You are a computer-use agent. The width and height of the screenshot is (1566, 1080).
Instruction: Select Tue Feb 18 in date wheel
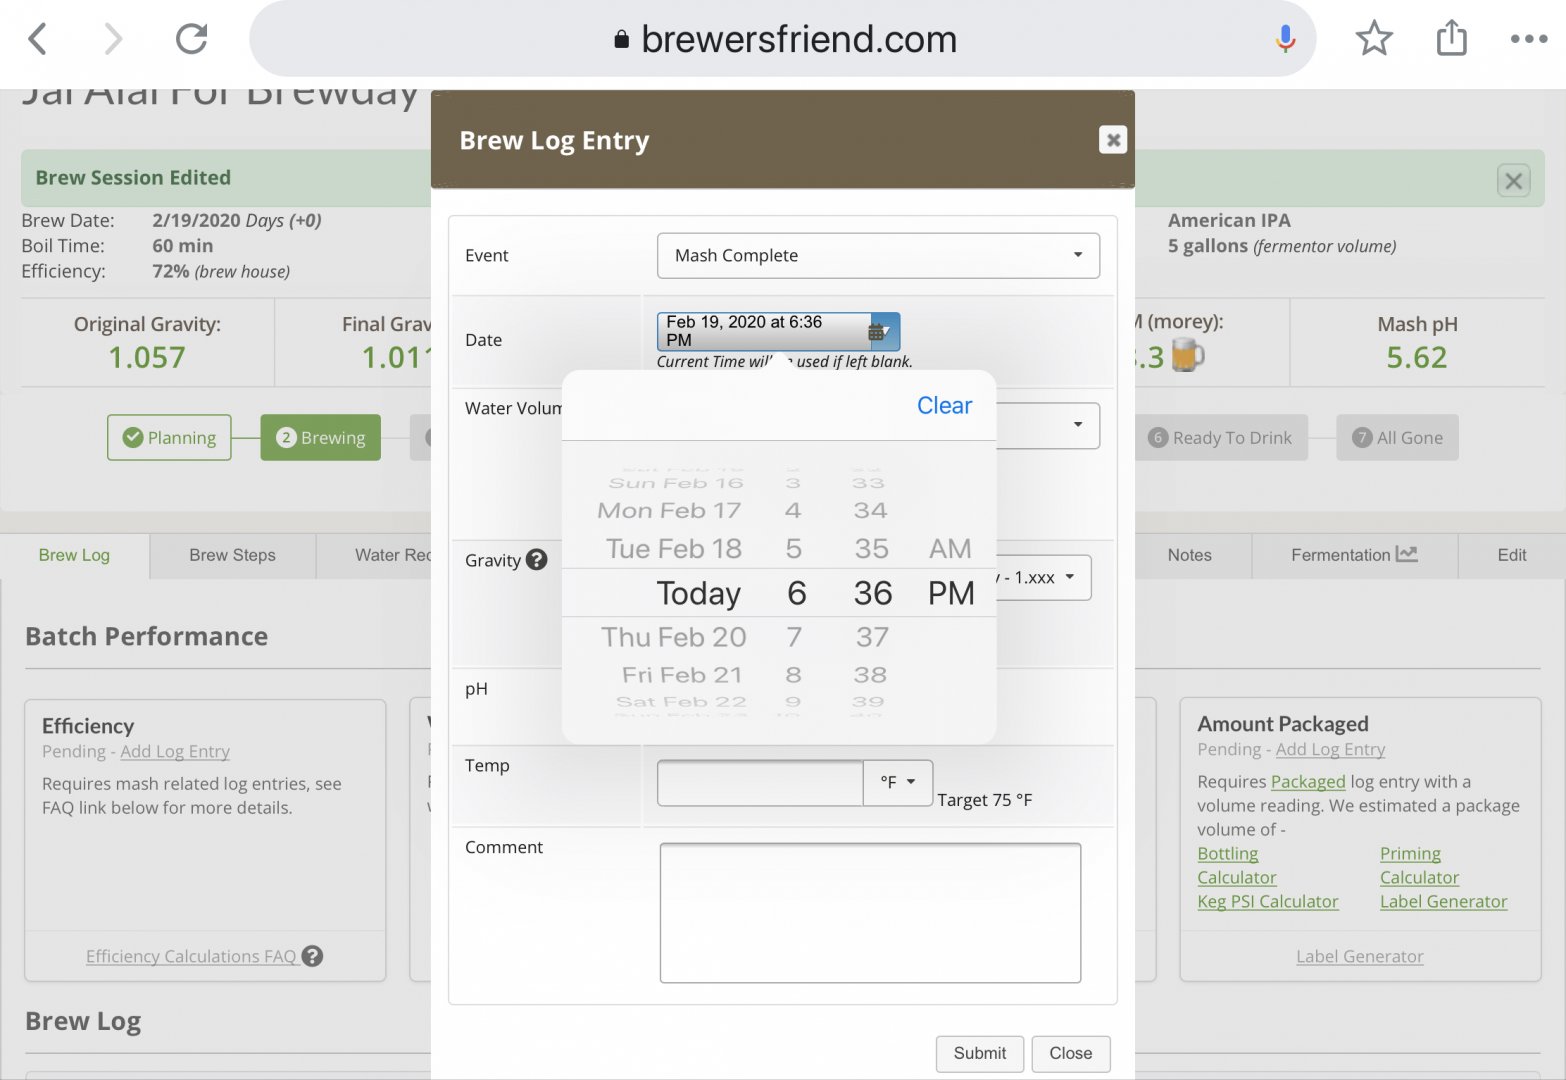click(x=673, y=548)
